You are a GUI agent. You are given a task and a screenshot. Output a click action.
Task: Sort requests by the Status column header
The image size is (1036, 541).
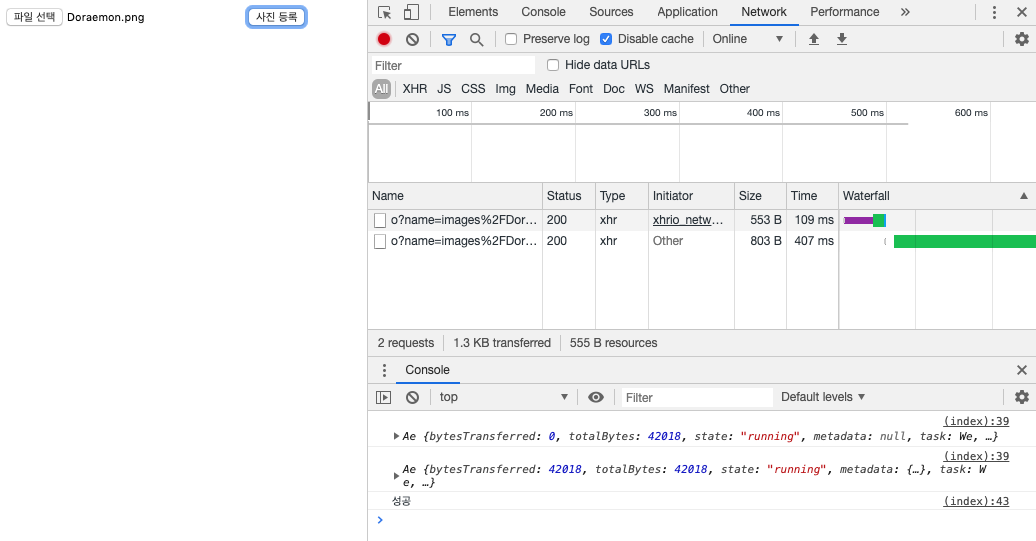[x=569, y=196]
